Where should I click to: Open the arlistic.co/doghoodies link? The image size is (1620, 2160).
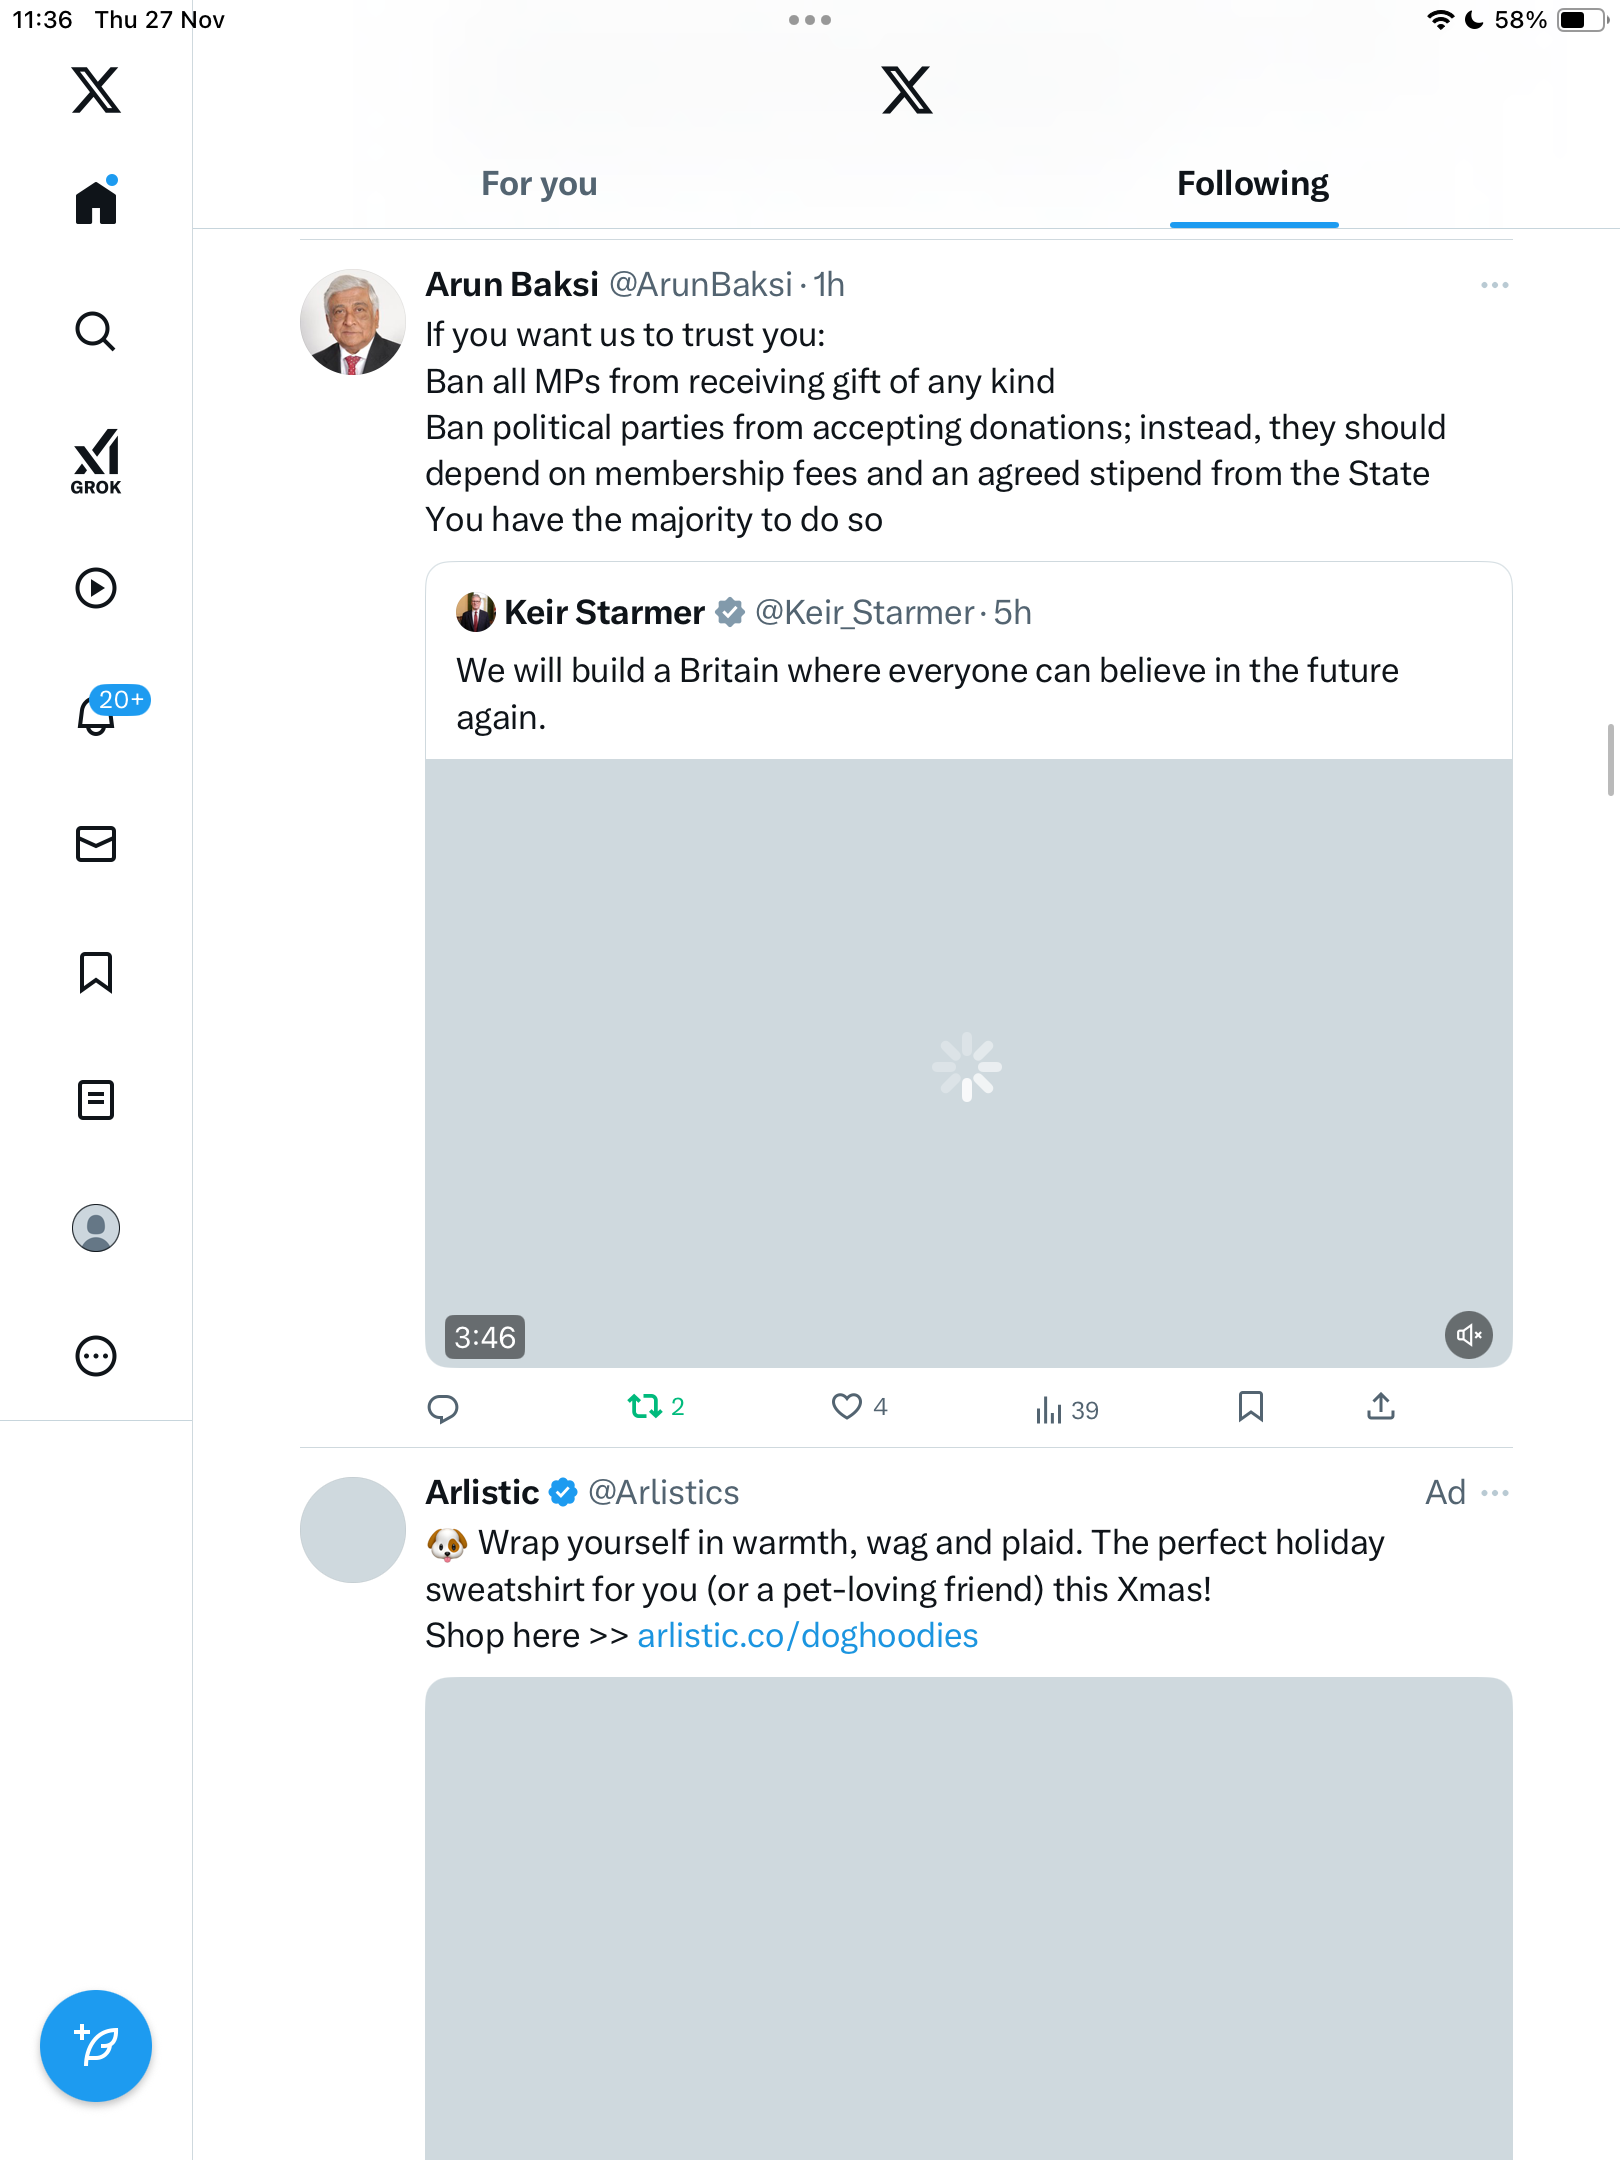(x=807, y=1636)
